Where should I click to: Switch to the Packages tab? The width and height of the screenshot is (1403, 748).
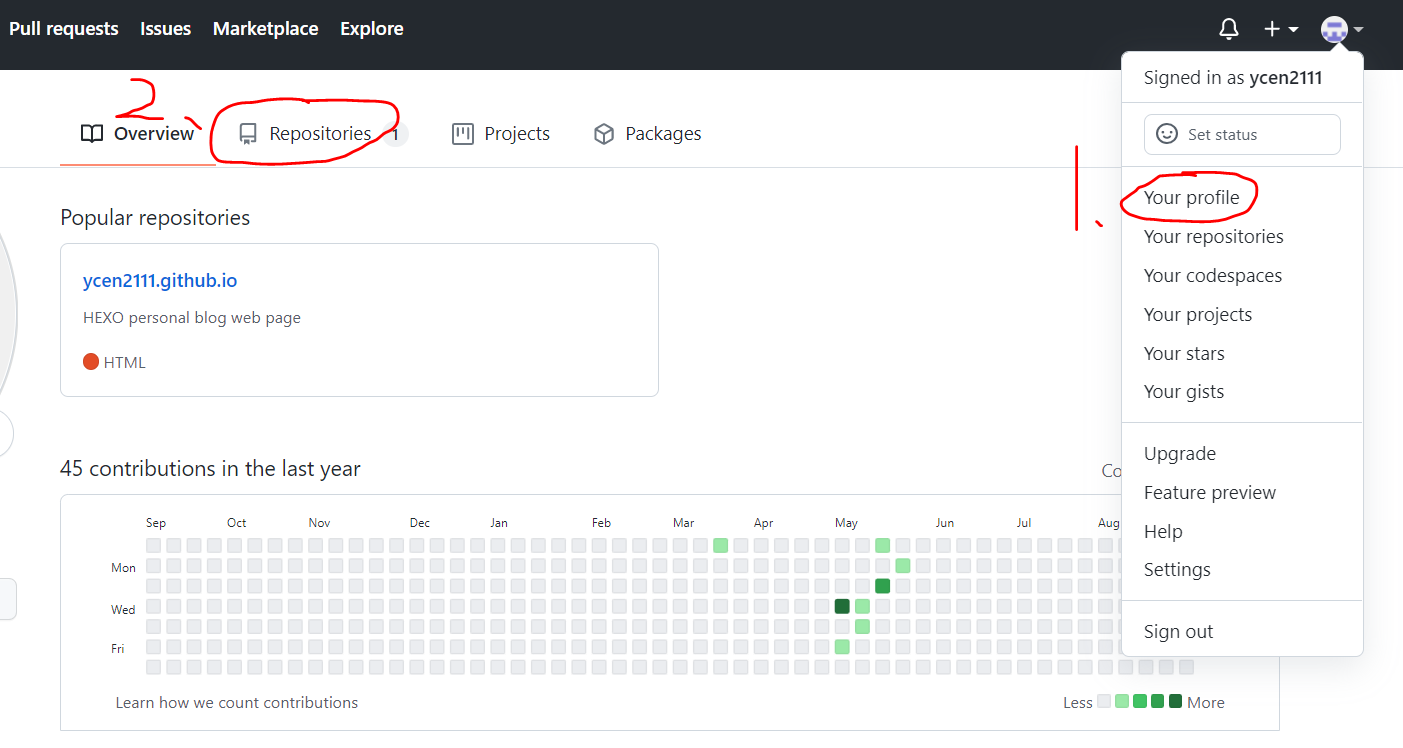tap(647, 134)
